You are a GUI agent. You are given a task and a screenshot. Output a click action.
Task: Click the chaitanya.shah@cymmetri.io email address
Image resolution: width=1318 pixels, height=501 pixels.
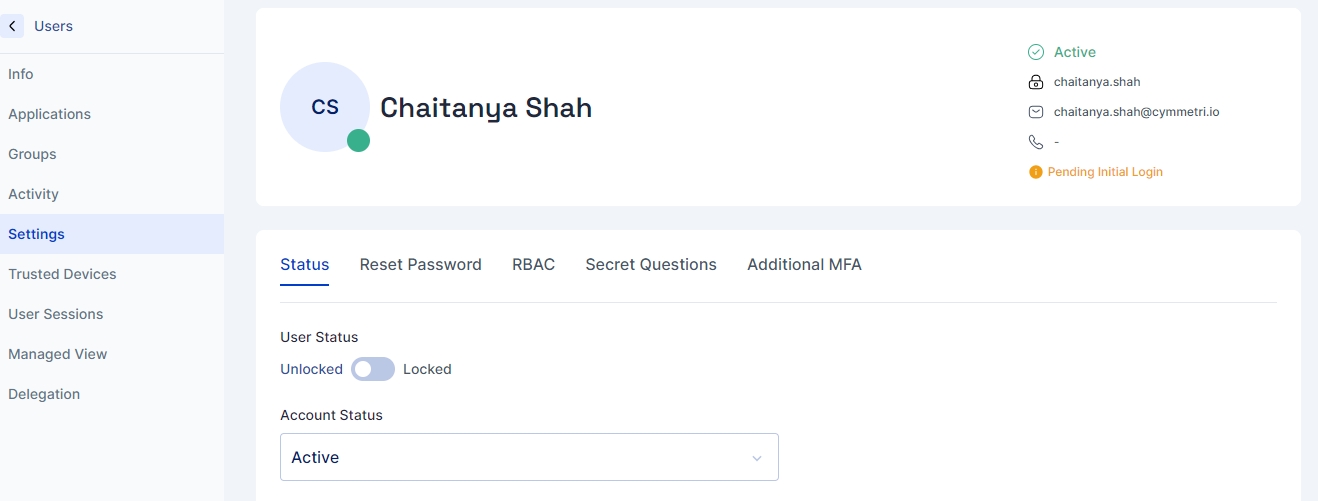click(1136, 112)
